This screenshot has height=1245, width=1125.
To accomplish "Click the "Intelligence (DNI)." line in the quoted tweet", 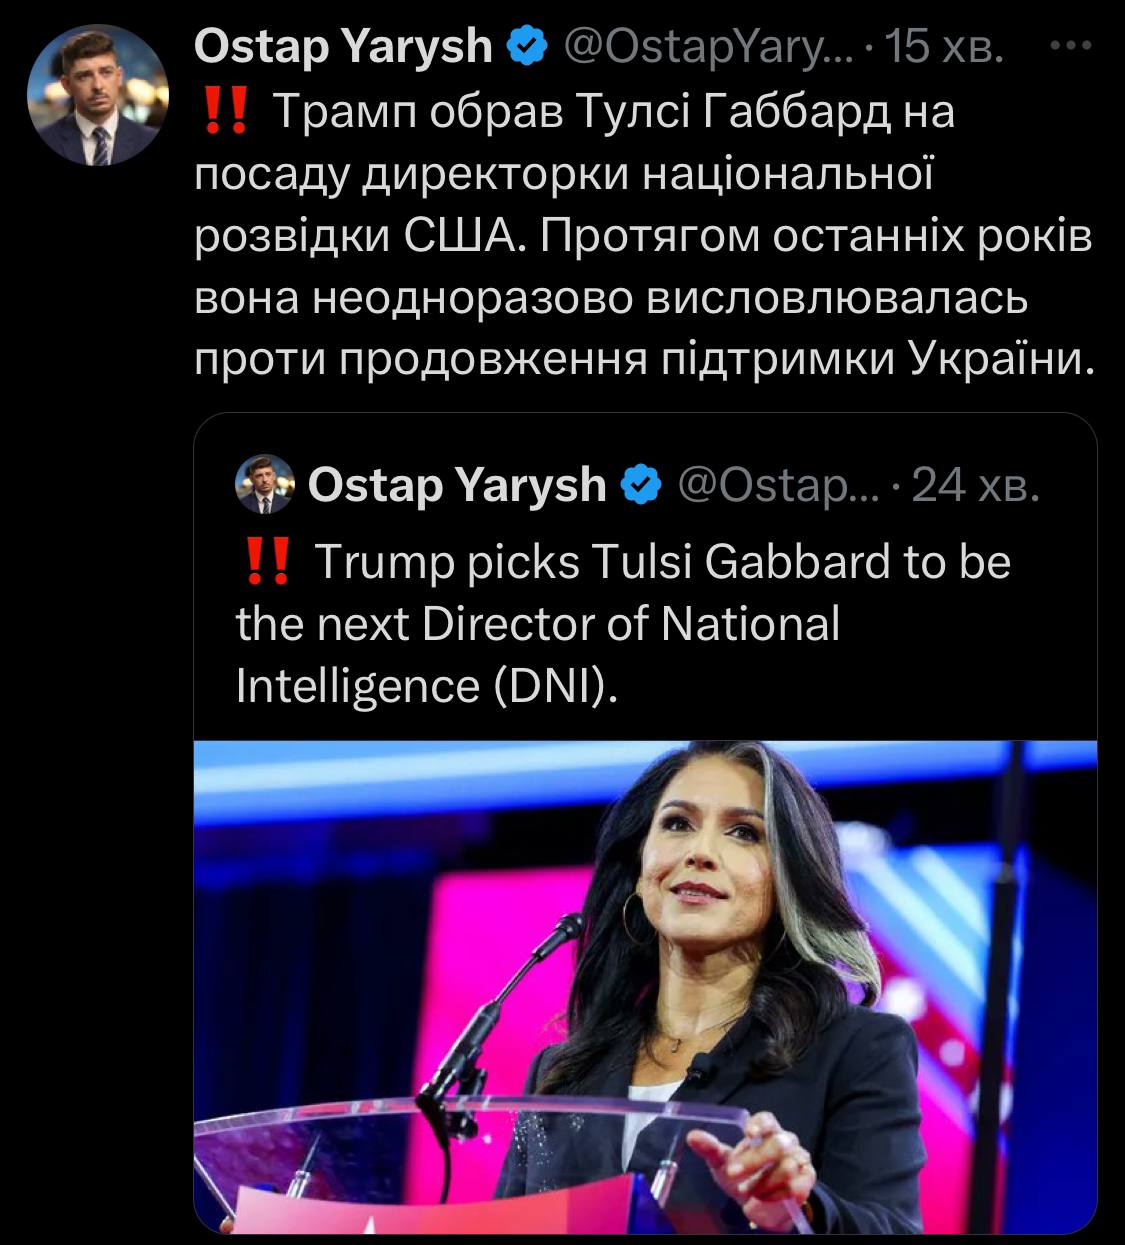I will (427, 685).
